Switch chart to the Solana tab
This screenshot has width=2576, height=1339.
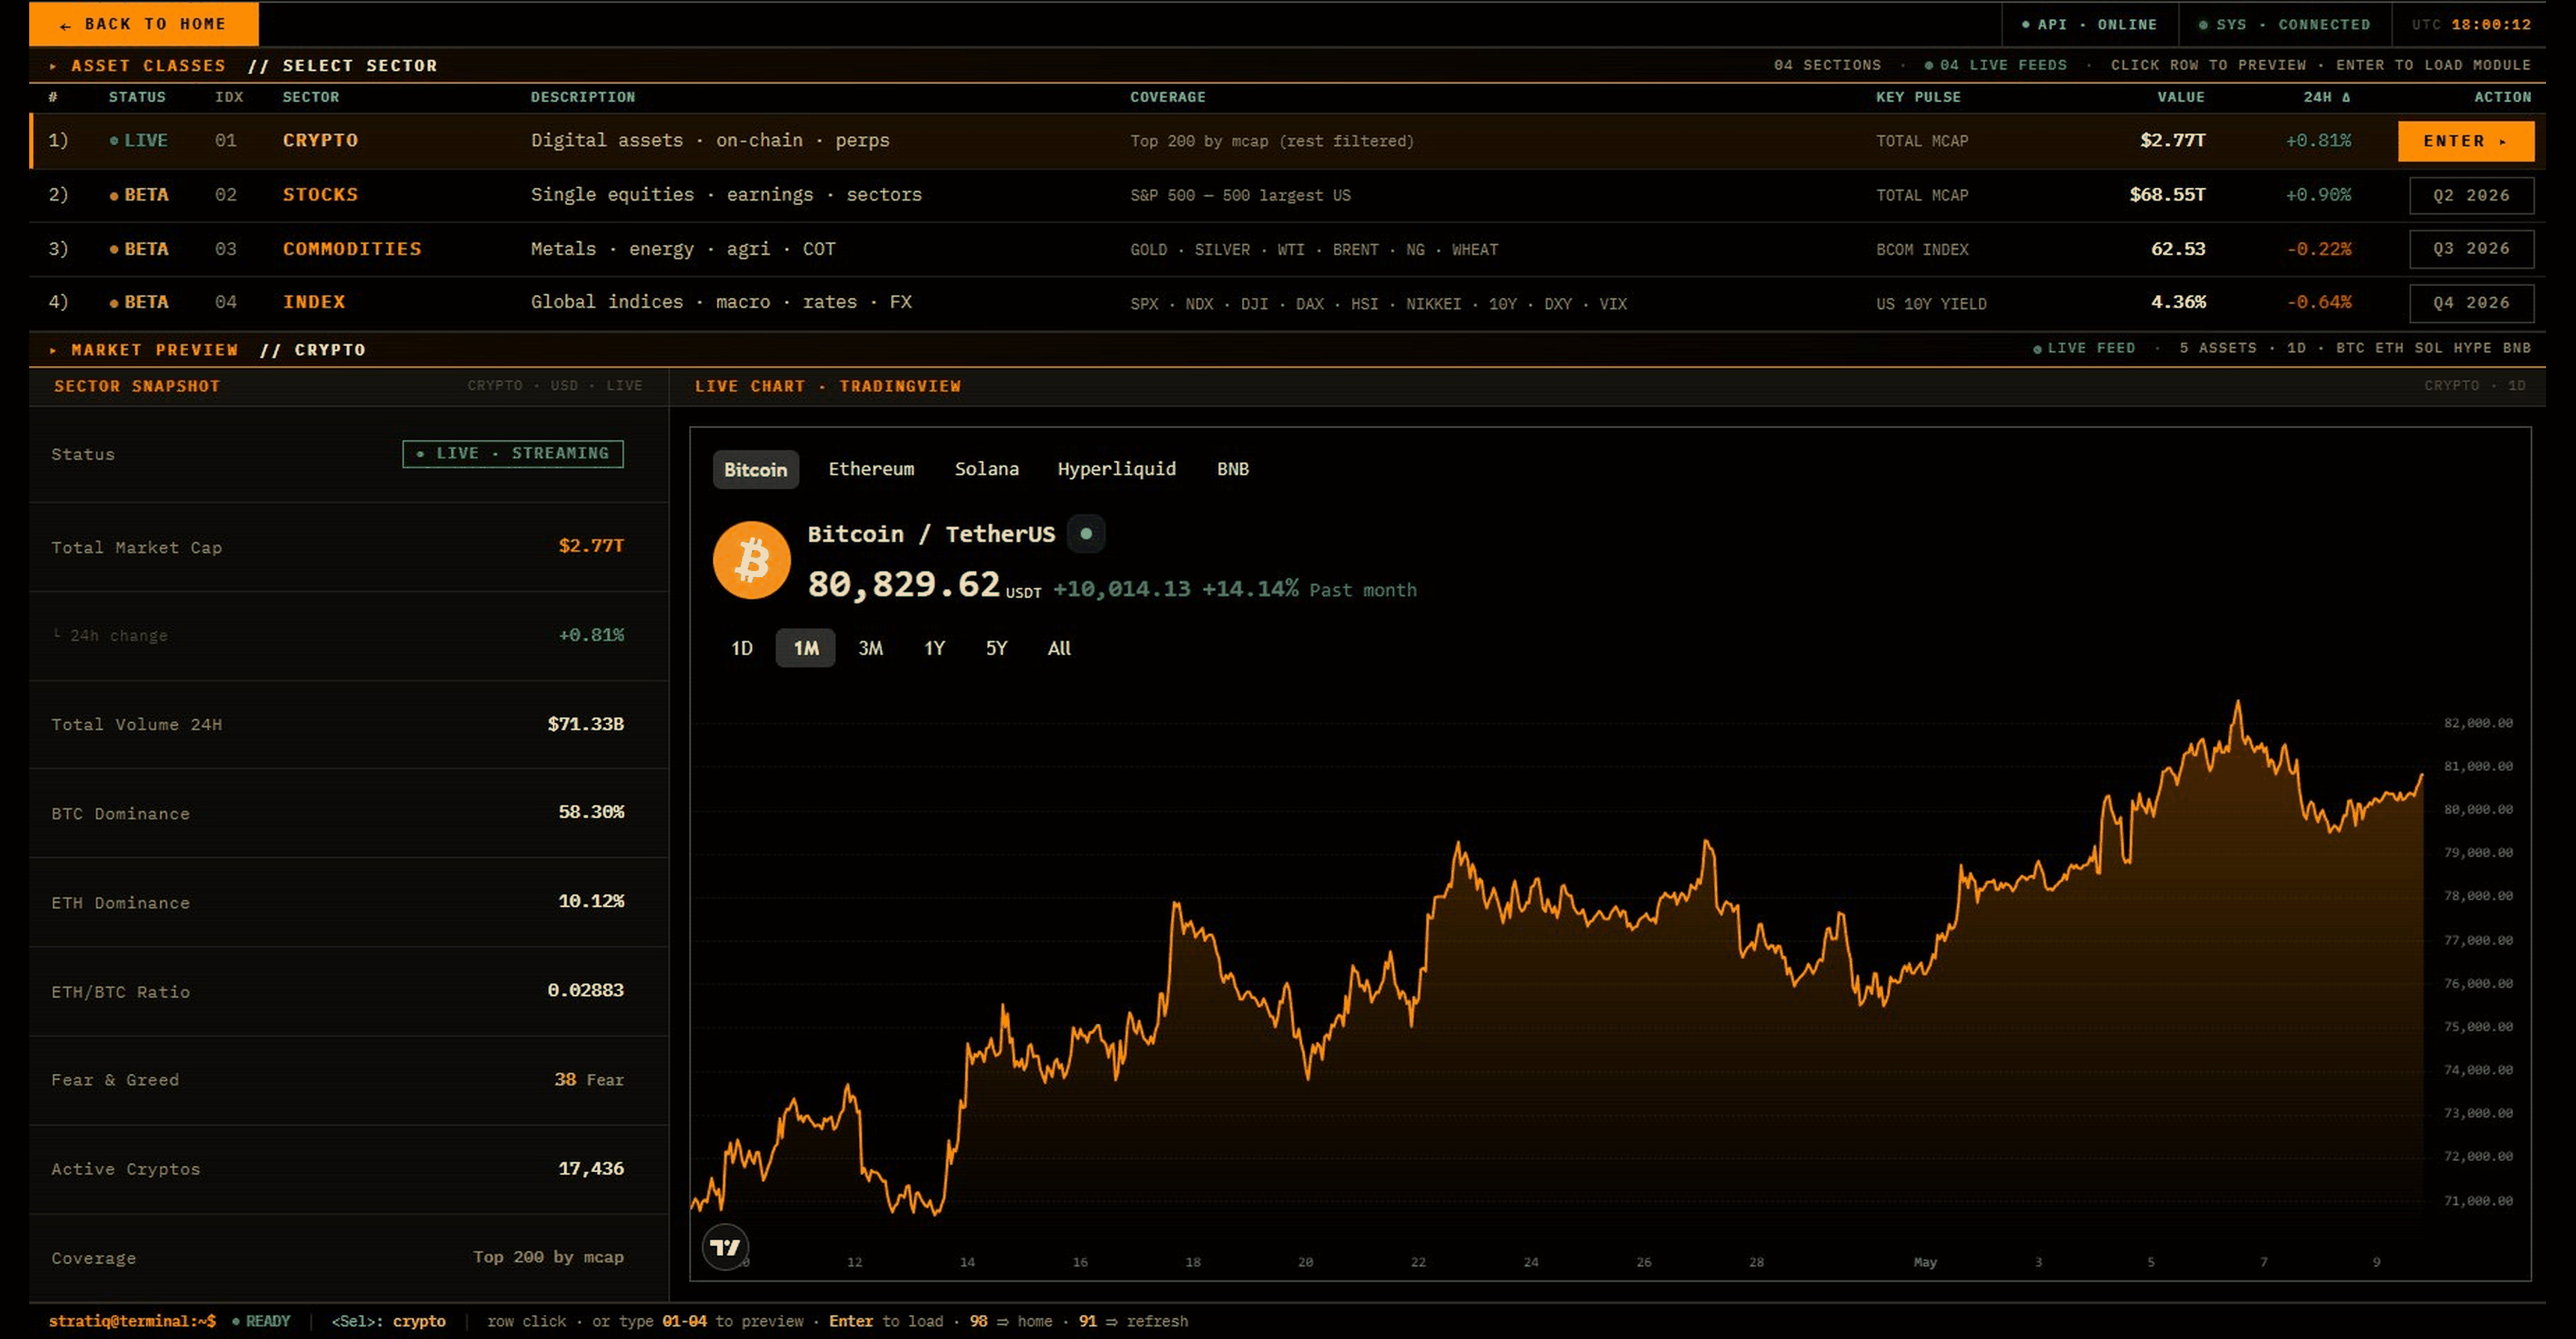[x=986, y=469]
